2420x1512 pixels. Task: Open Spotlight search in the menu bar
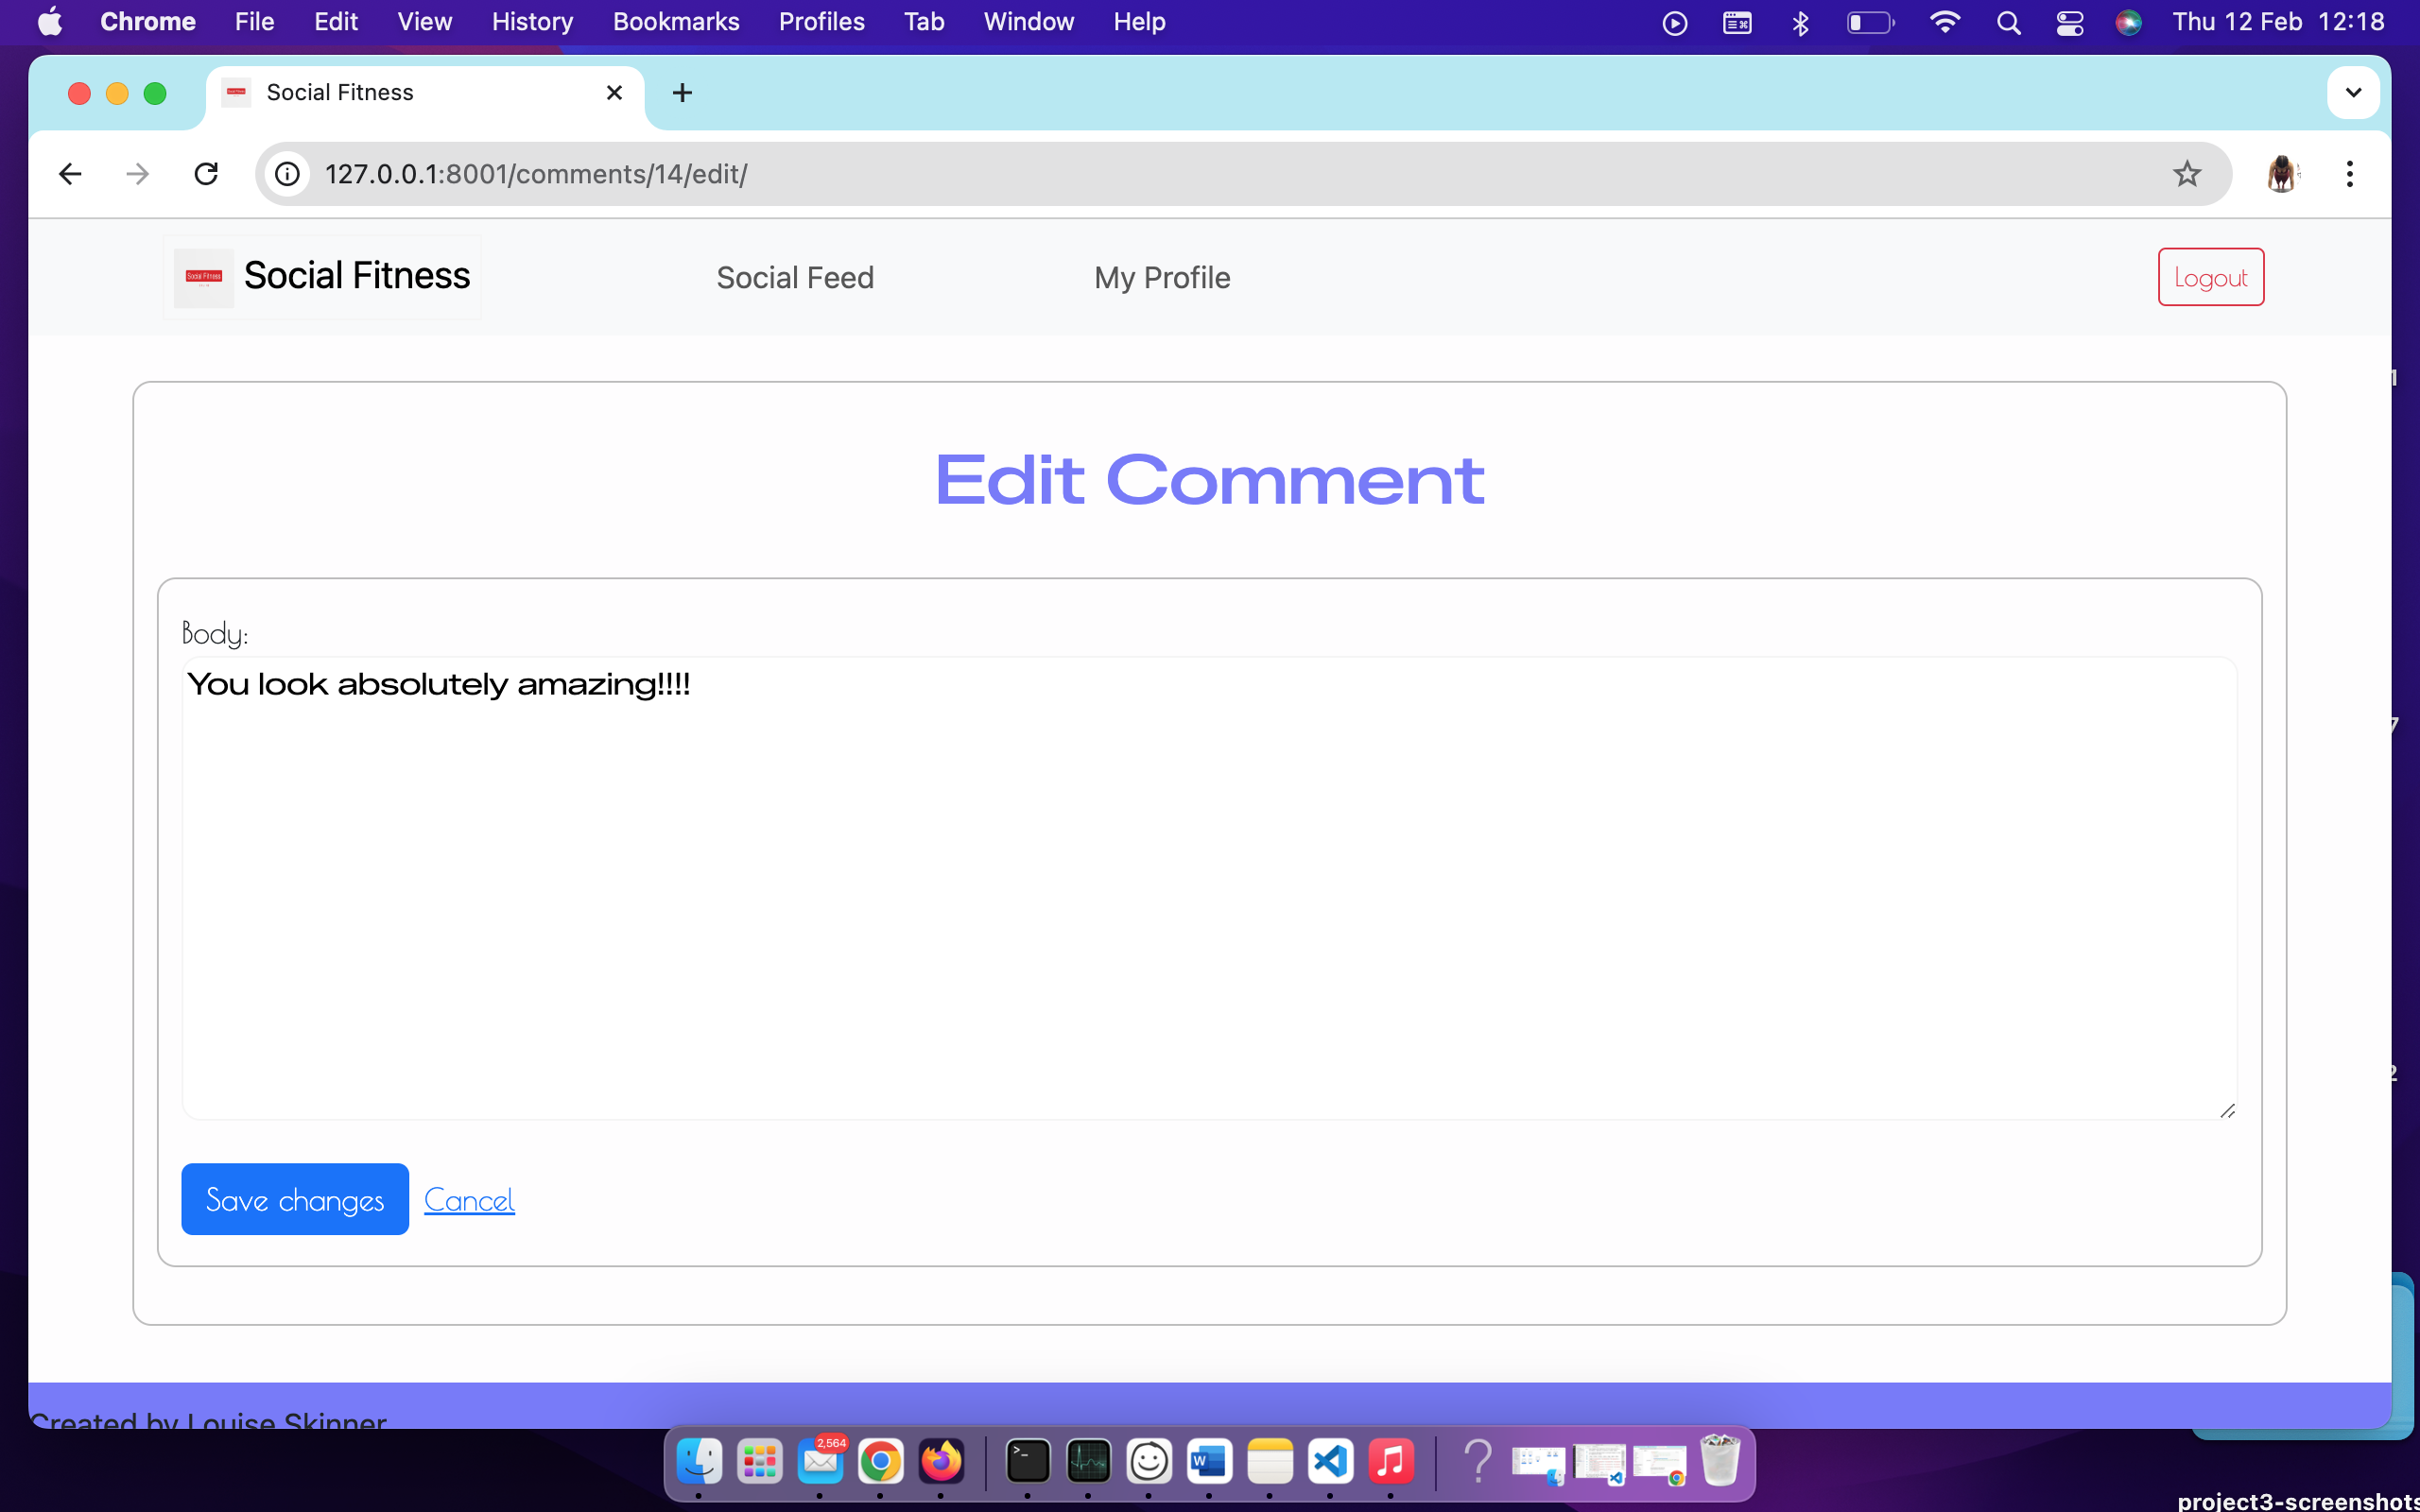pos(2010,21)
